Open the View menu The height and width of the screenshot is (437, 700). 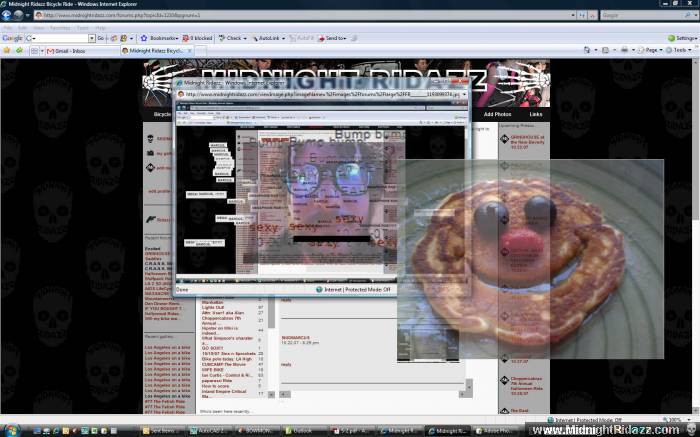38,28
